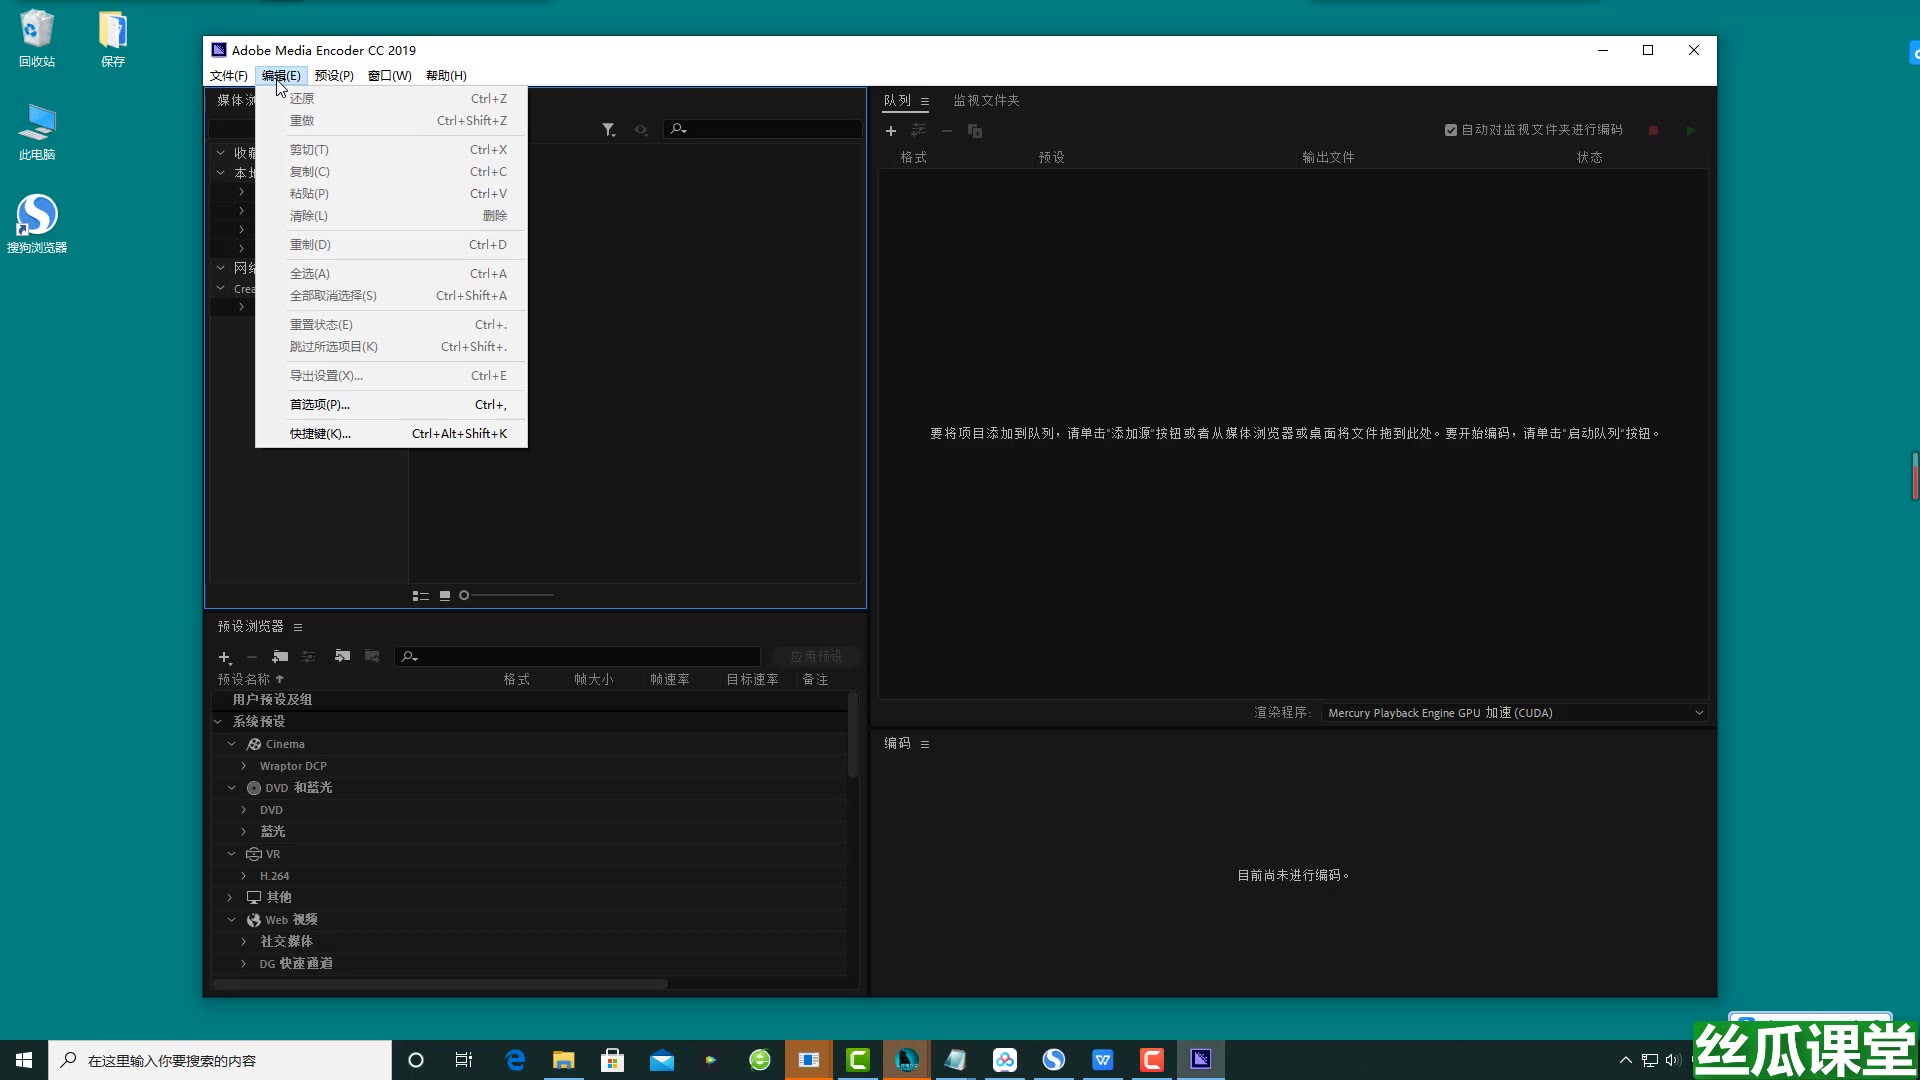The height and width of the screenshot is (1080, 1920).
Task: Switch the media browser to list view
Action: pos(420,596)
